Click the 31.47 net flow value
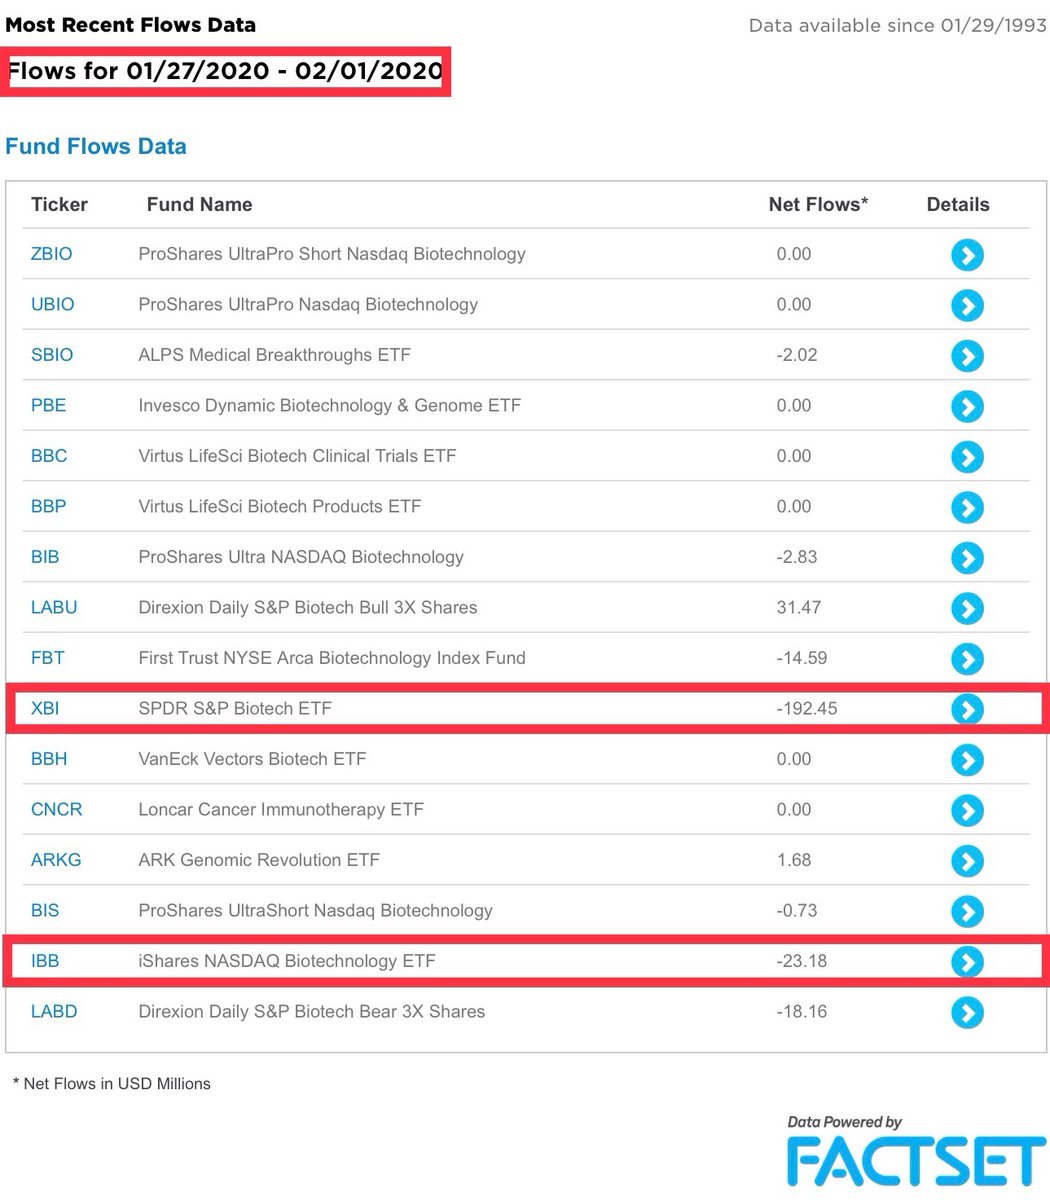The height and width of the screenshot is (1200, 1050). [x=801, y=607]
